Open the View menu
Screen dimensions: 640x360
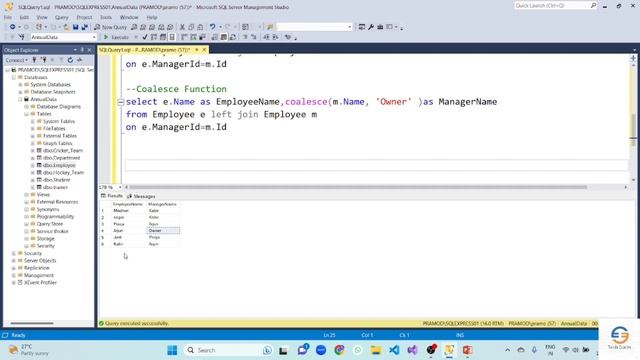[x=42, y=17]
